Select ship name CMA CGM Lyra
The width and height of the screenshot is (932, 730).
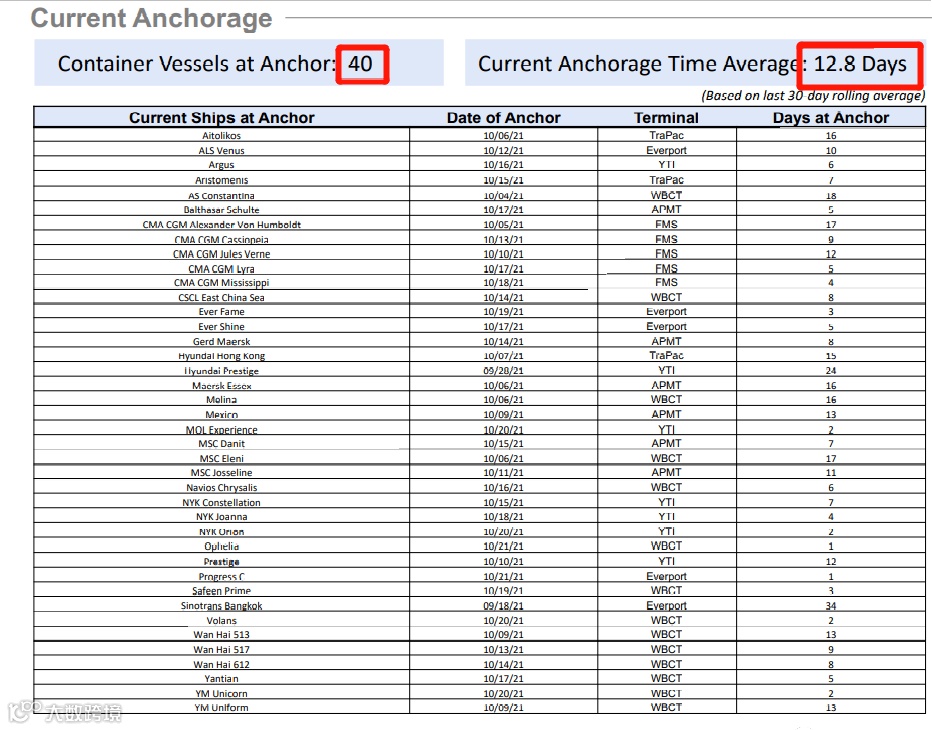[x=221, y=269]
